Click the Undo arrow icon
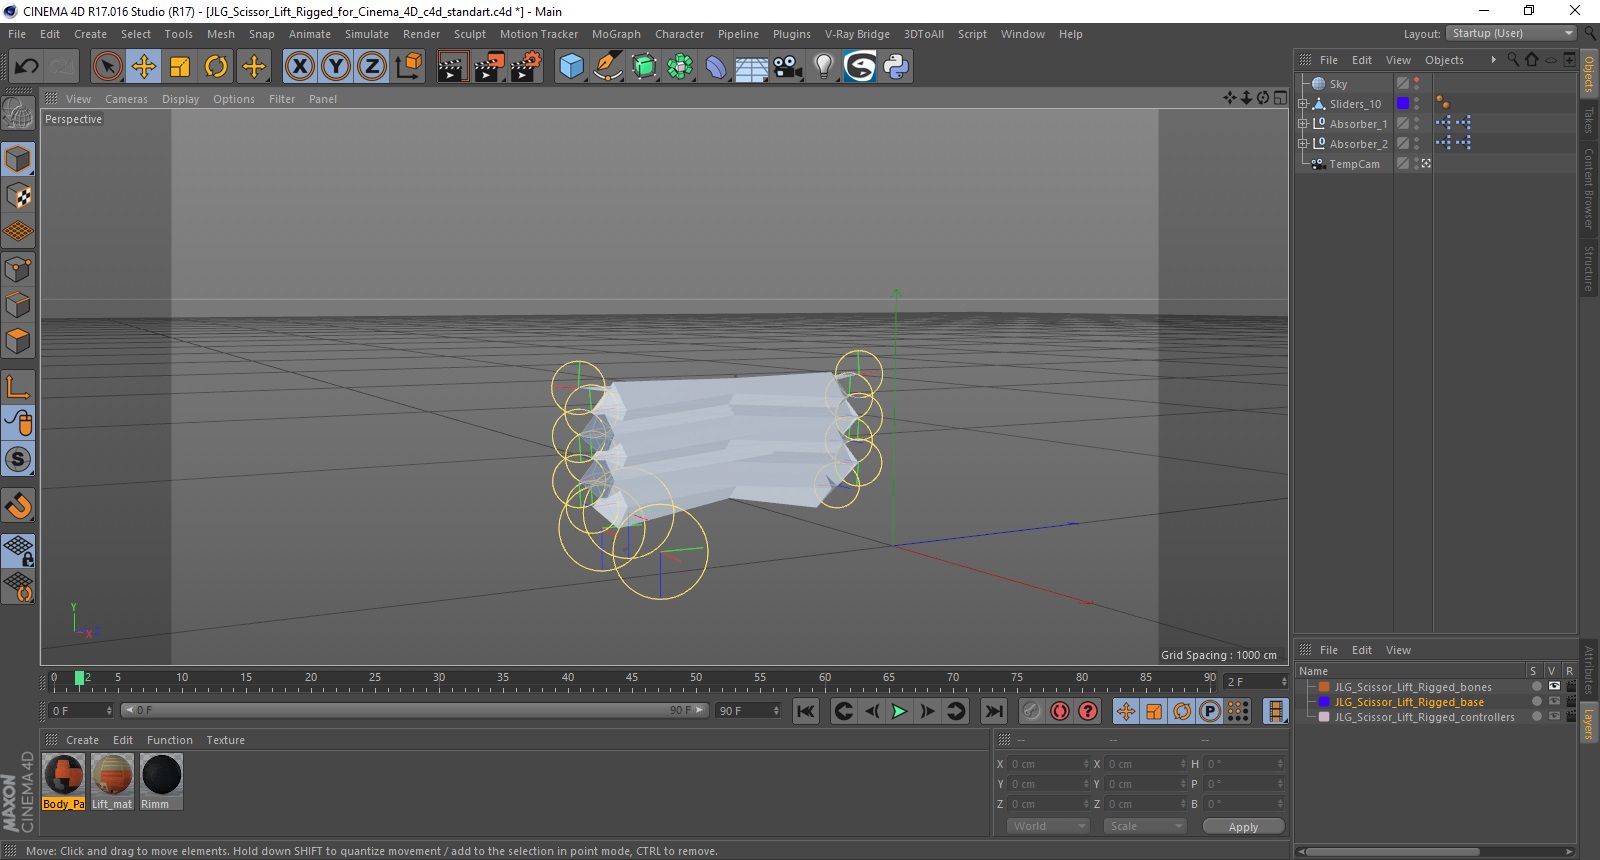1600x860 pixels. click(26, 67)
